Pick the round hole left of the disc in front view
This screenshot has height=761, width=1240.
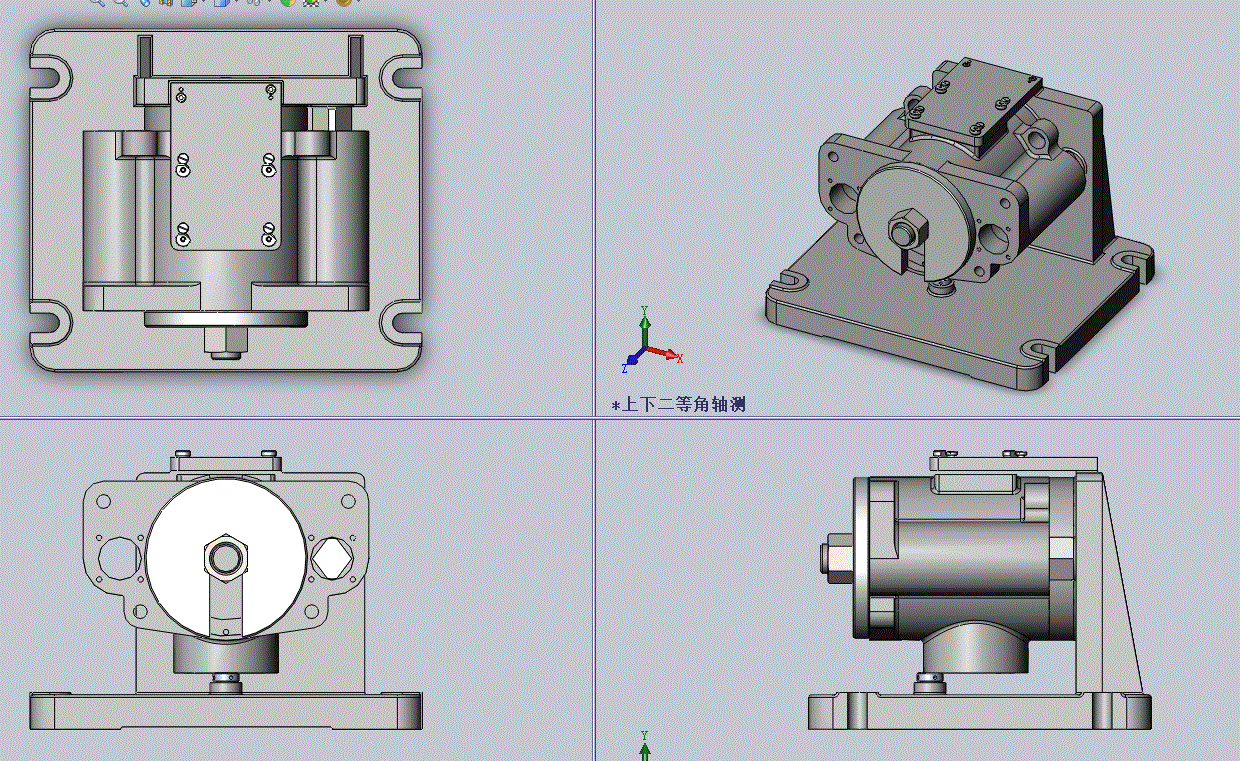(x=119, y=558)
